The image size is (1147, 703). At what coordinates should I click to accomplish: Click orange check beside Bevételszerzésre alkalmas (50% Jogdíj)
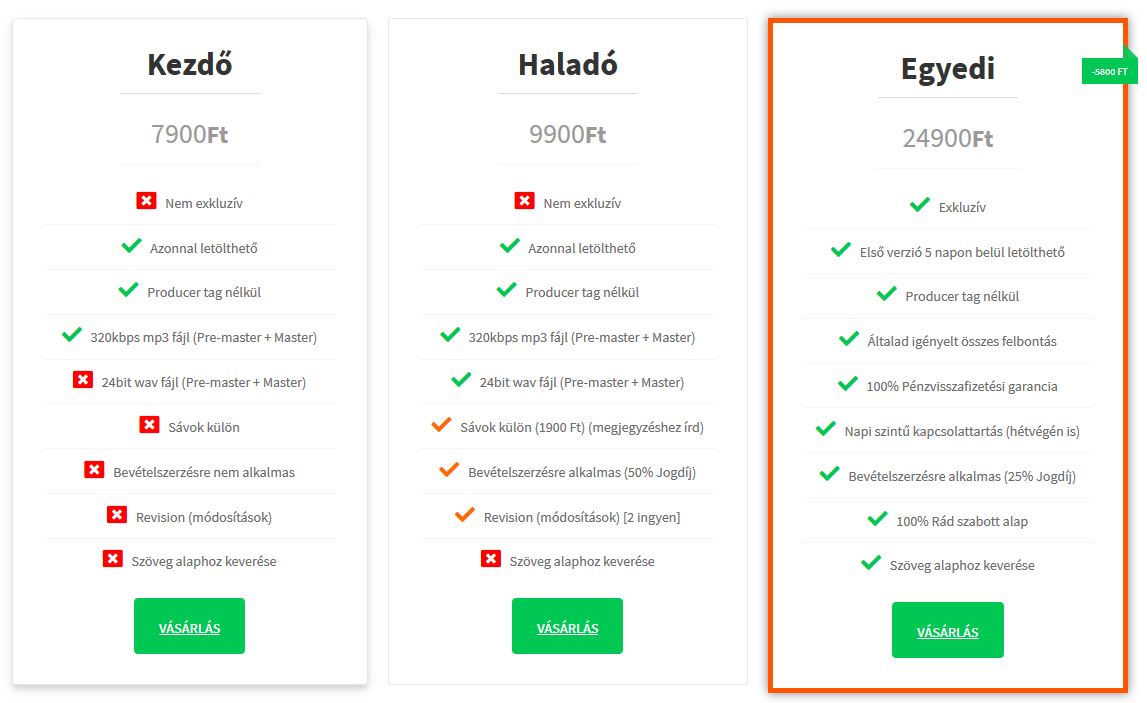[449, 470]
